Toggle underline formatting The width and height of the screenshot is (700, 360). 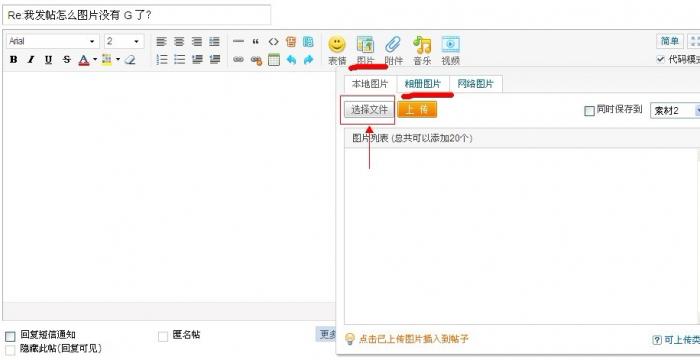click(x=48, y=59)
